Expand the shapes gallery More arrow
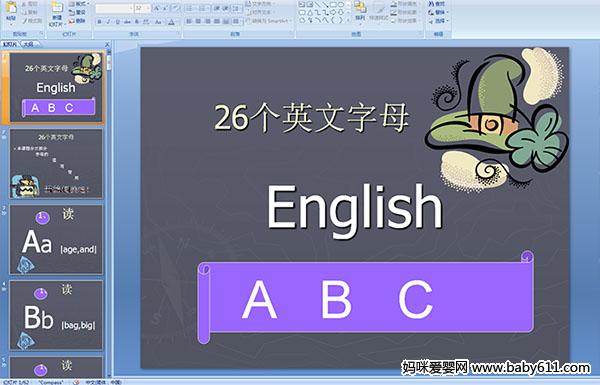Viewport: 600px width, 385px height. pos(348,20)
